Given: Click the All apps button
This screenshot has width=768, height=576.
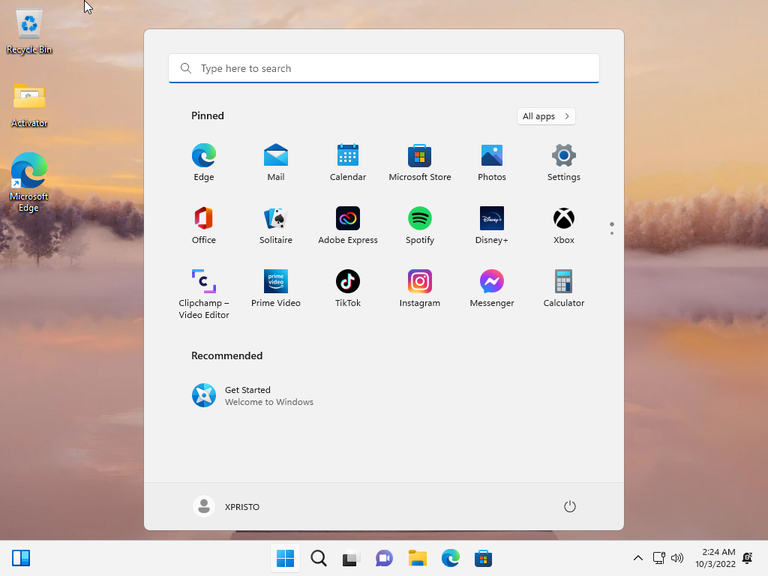Looking at the screenshot, I should point(546,116).
